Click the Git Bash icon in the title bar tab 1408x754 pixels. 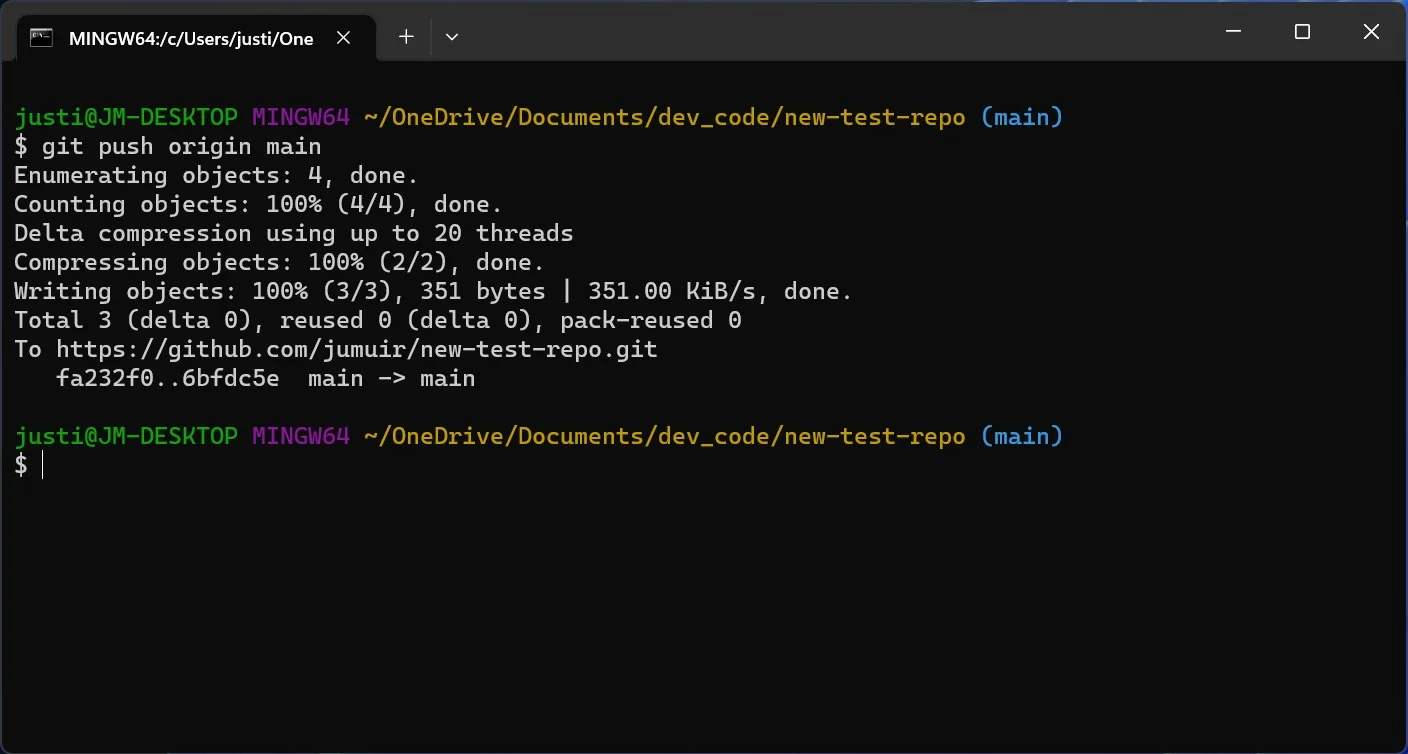click(40, 38)
